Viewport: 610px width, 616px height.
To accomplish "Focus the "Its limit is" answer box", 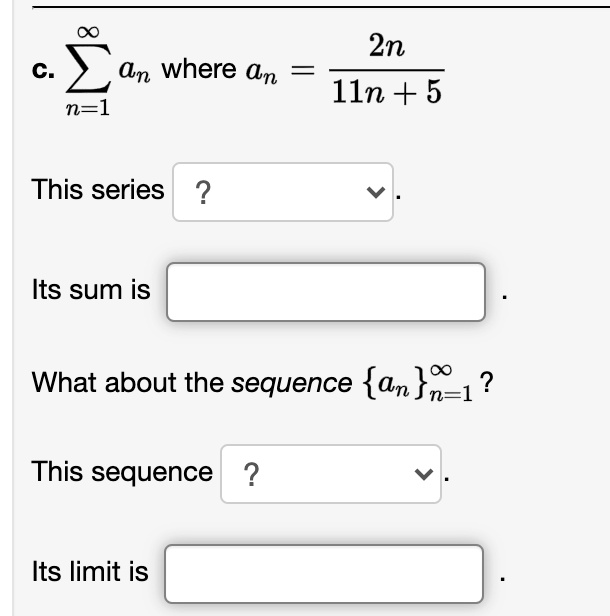I will point(324,574).
